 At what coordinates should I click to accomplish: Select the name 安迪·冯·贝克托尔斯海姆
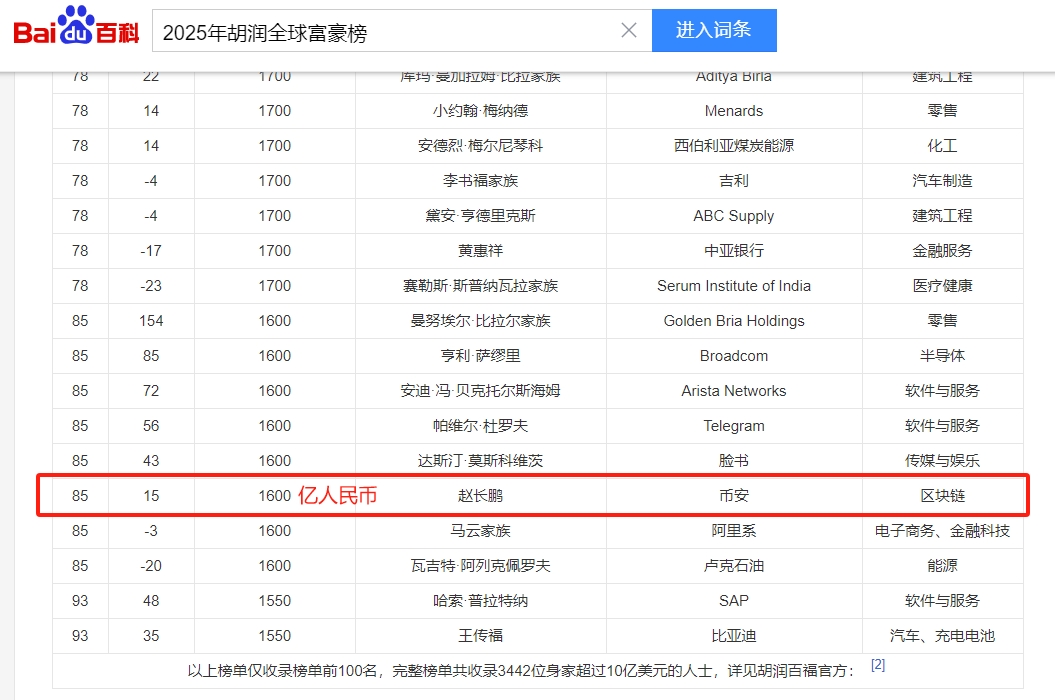[480, 391]
